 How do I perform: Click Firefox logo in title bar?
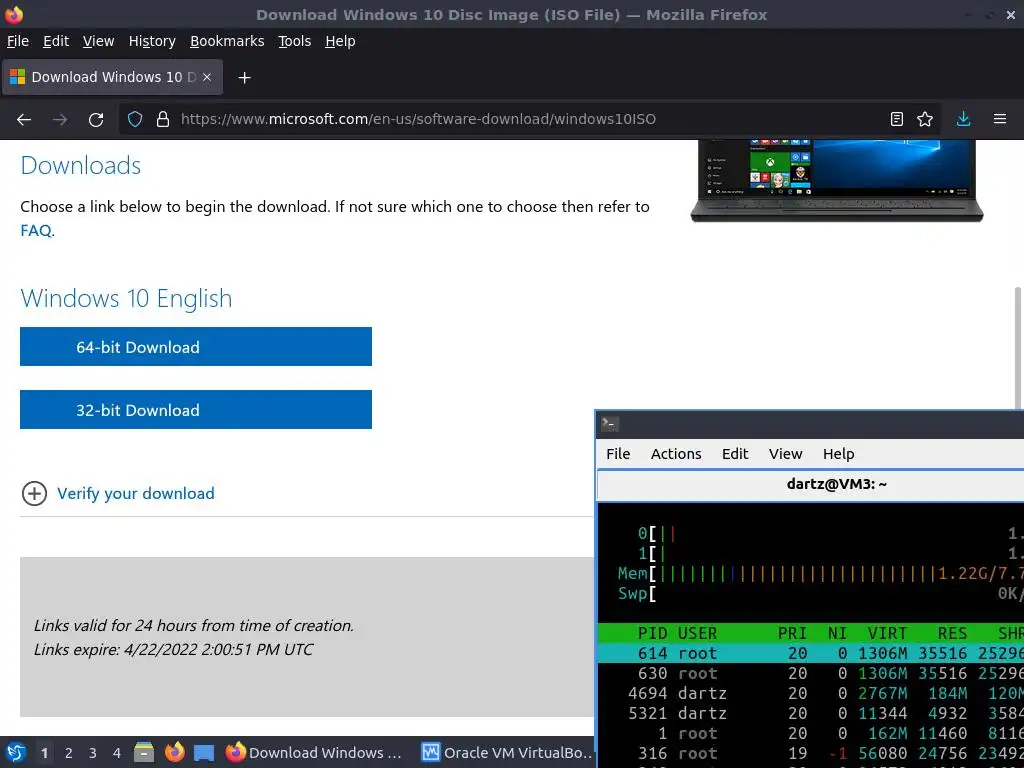point(14,14)
